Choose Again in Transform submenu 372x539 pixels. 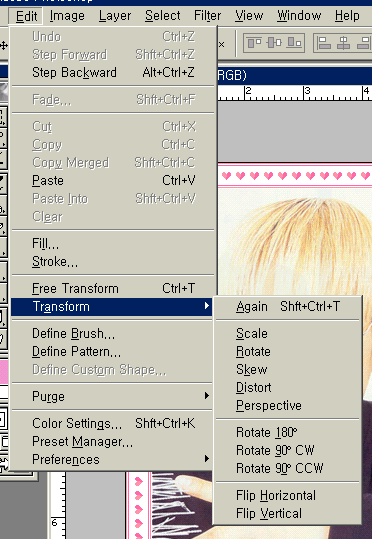287,307
